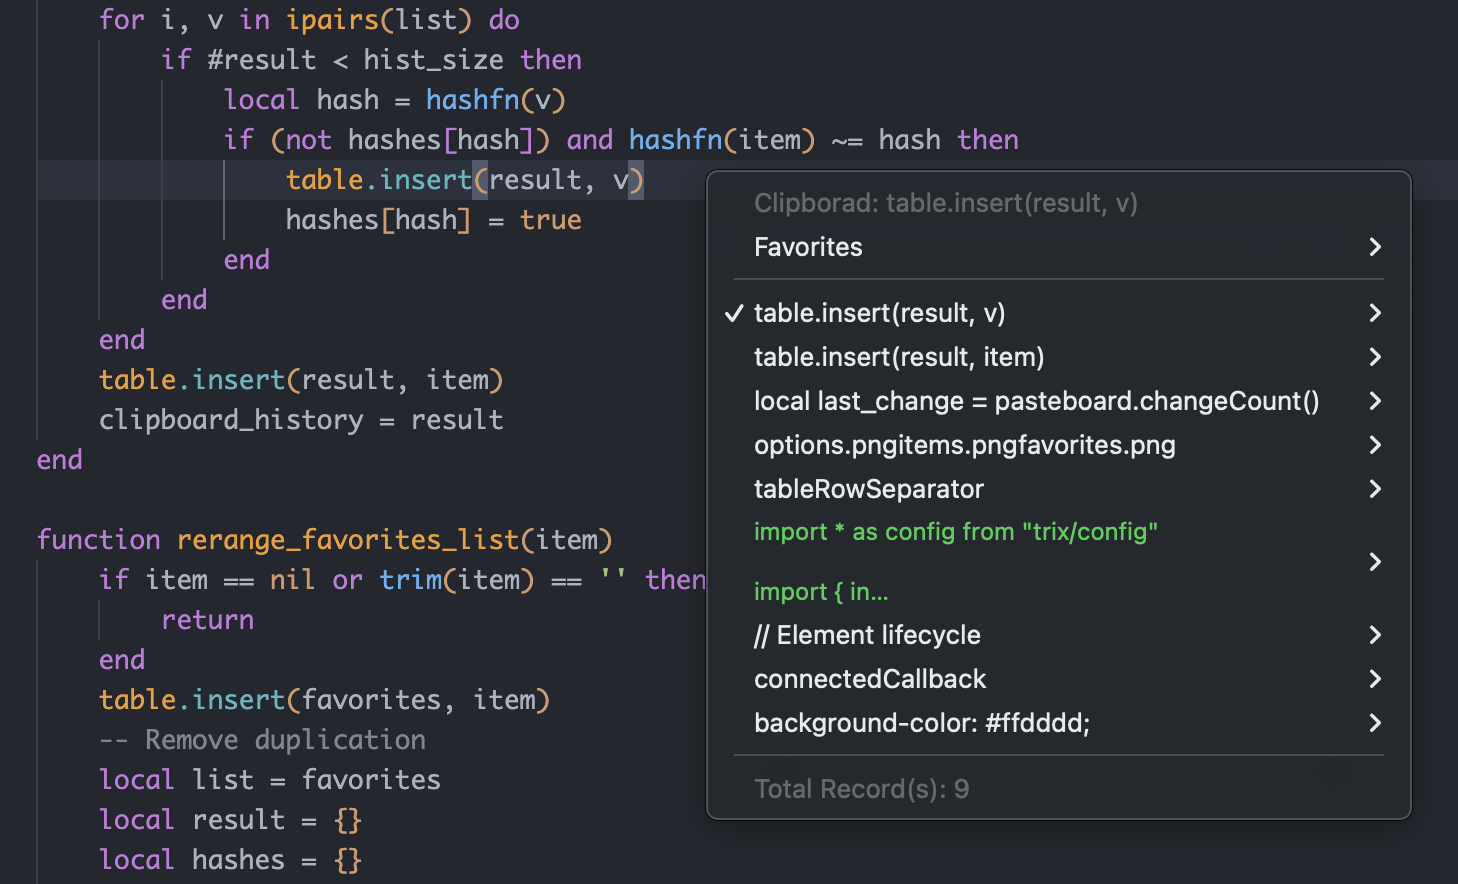Click the hashfn(v) call in editor
Screen dimensions: 1458x884
tap(495, 100)
